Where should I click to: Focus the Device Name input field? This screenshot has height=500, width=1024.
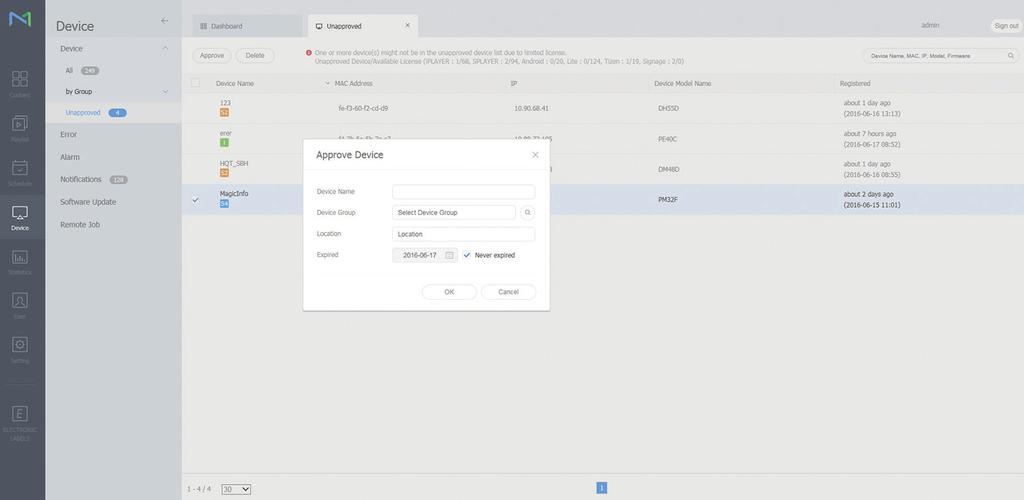(464, 192)
